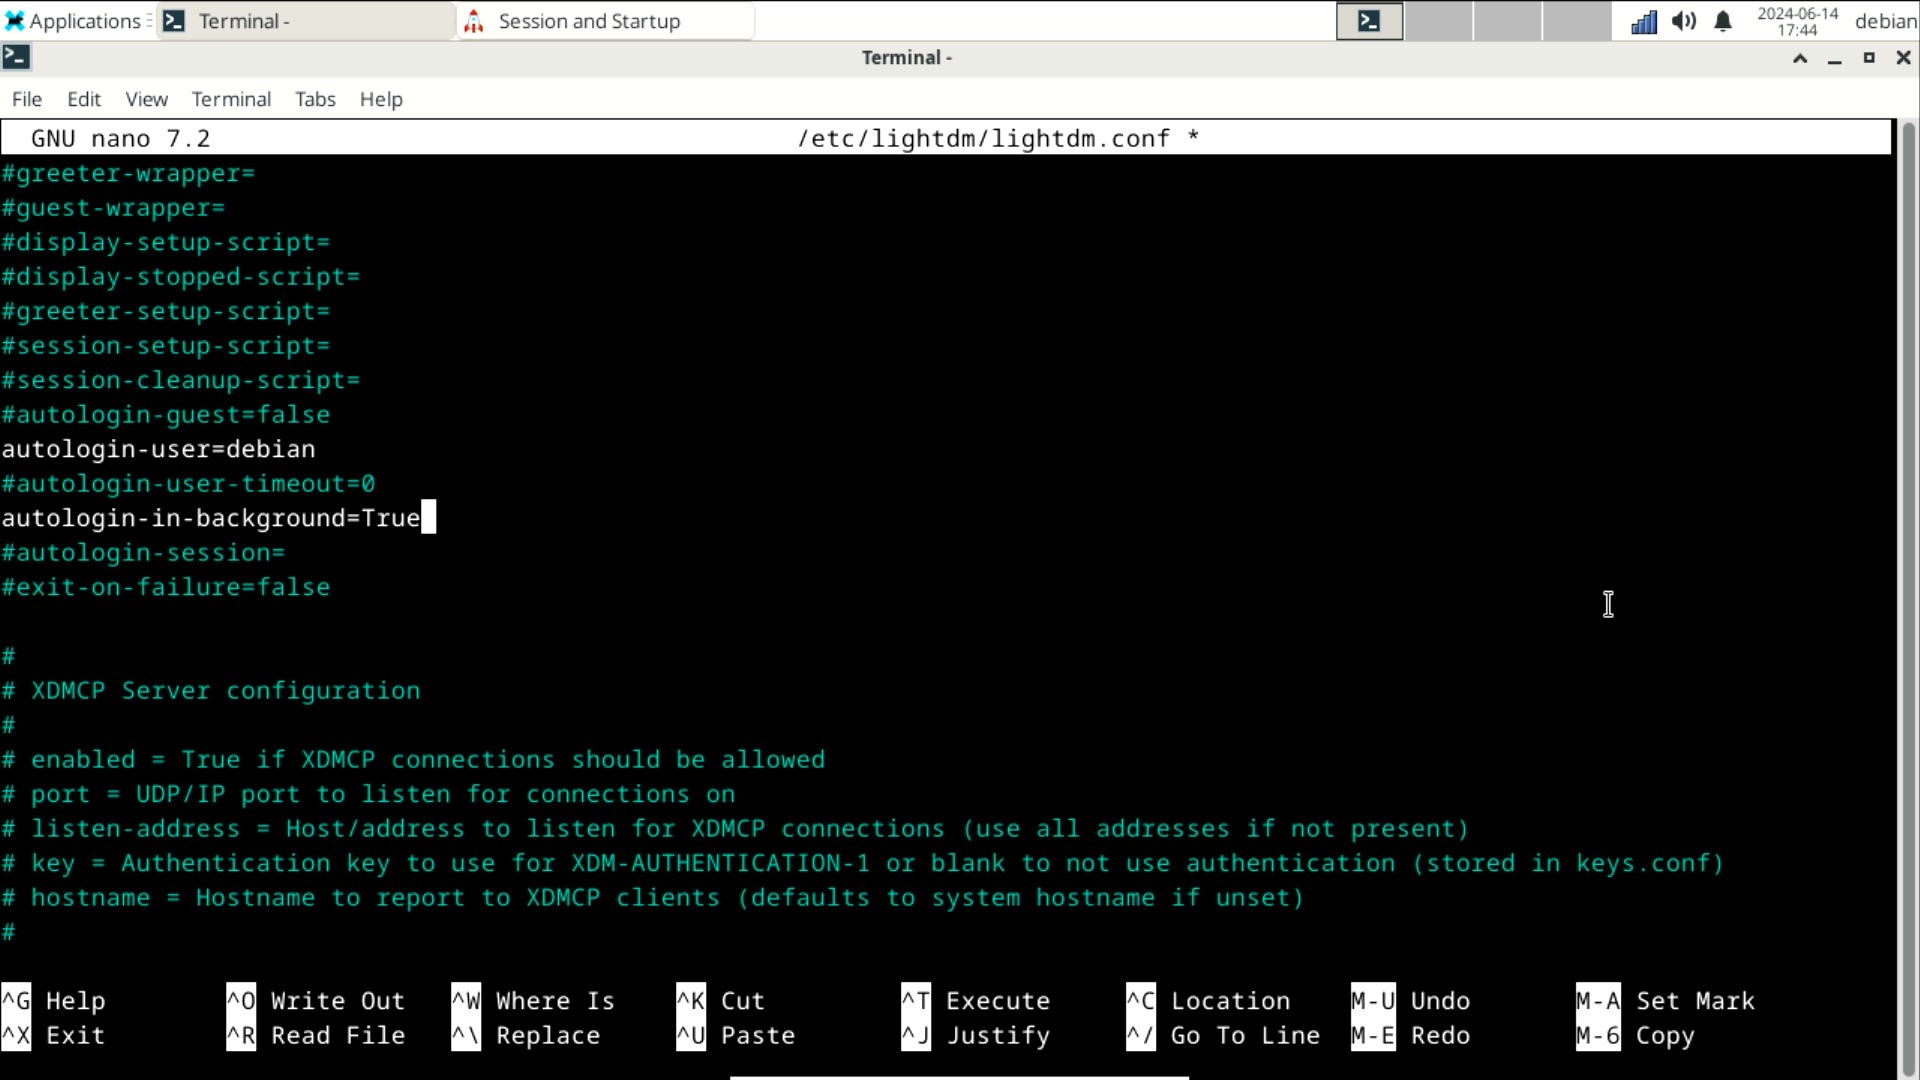Open the network connection tray icon

pyautogui.click(x=1643, y=21)
